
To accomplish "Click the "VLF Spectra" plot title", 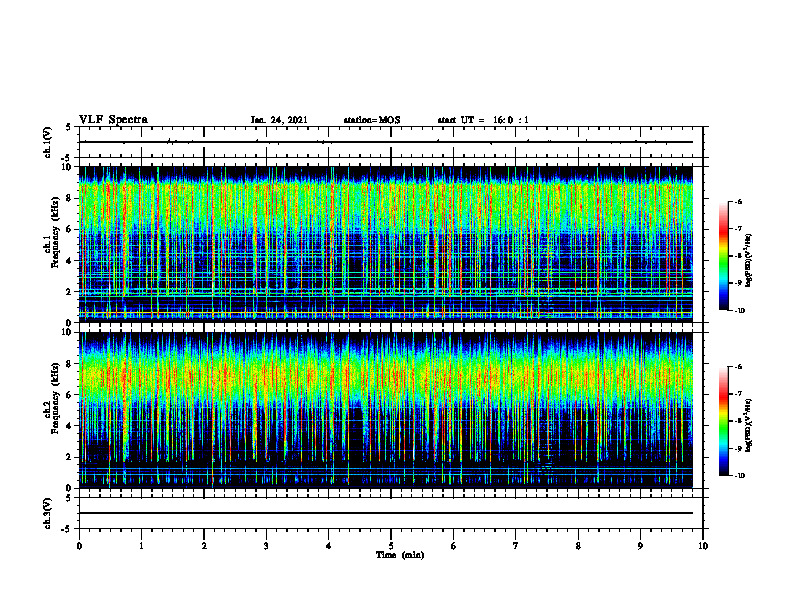I will (x=113, y=120).
